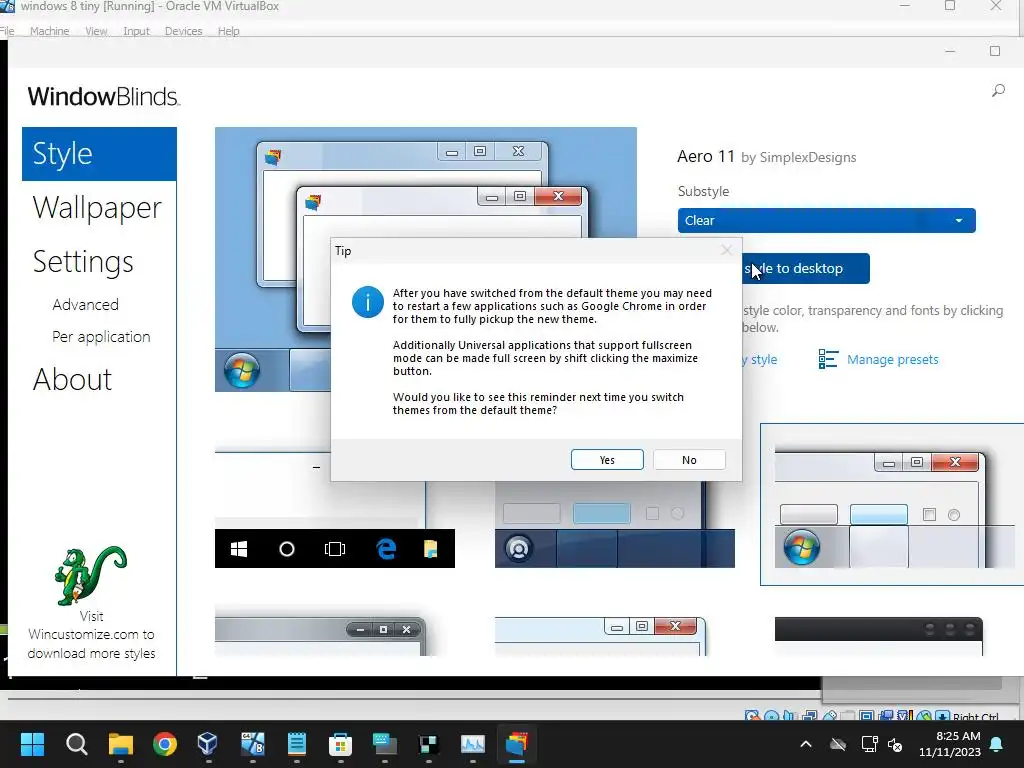Click the blue info icon in Tip dialog
Viewport: 1024px width, 768px height.
[368, 302]
